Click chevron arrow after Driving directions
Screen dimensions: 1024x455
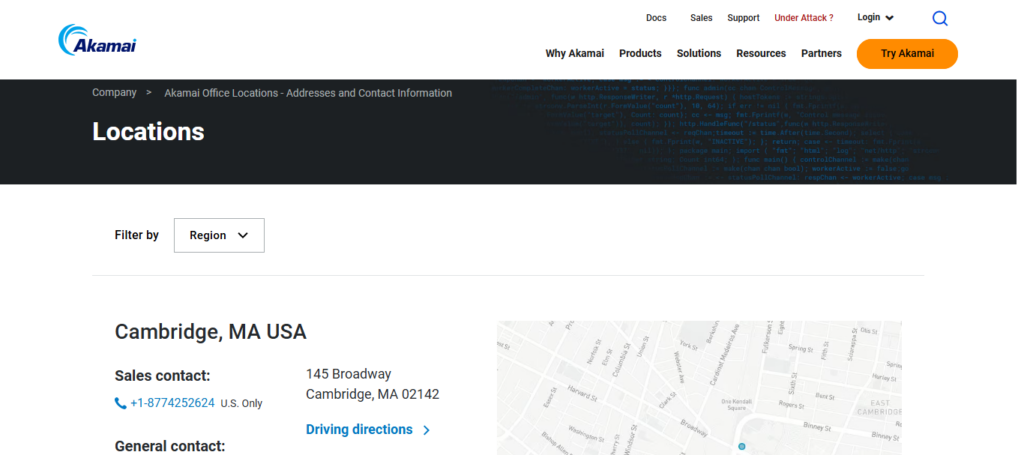click(x=426, y=430)
